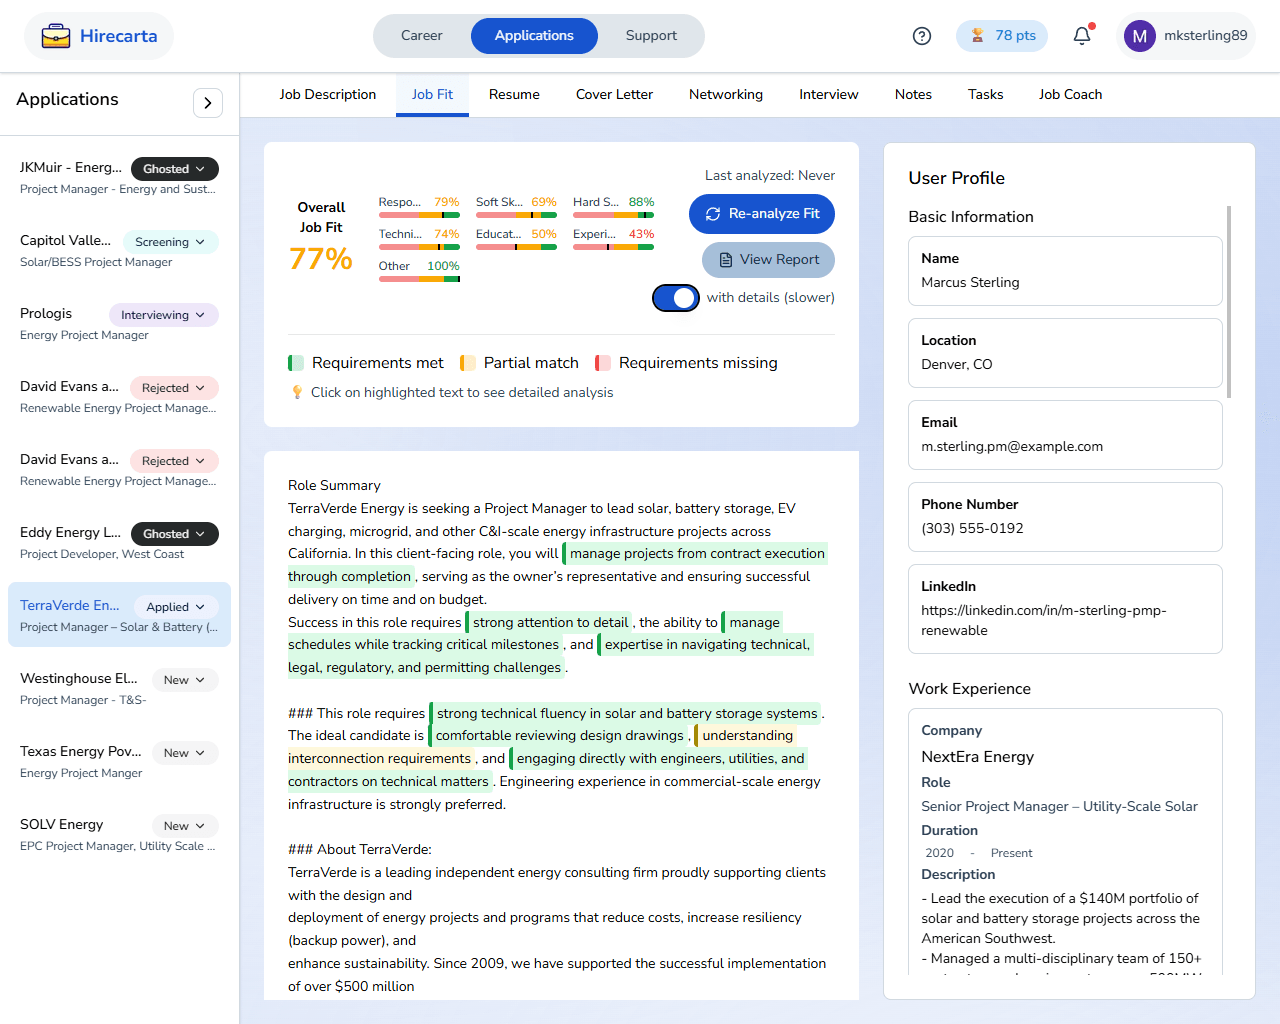The height and width of the screenshot is (1024, 1280).
Task: Collapse the Applications sidebar with the arrow icon
Action: point(207,103)
